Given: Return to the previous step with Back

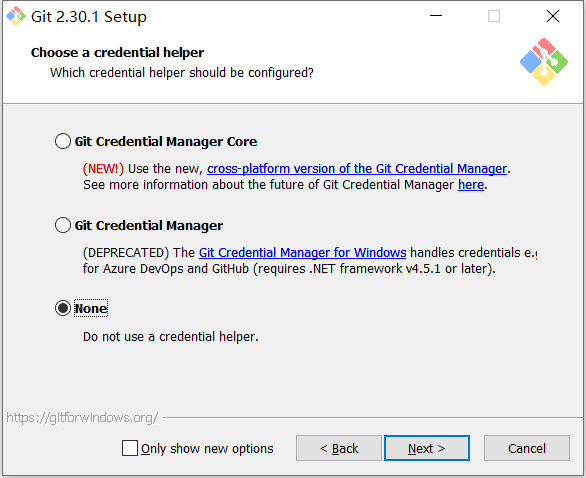Looking at the screenshot, I should point(339,448).
